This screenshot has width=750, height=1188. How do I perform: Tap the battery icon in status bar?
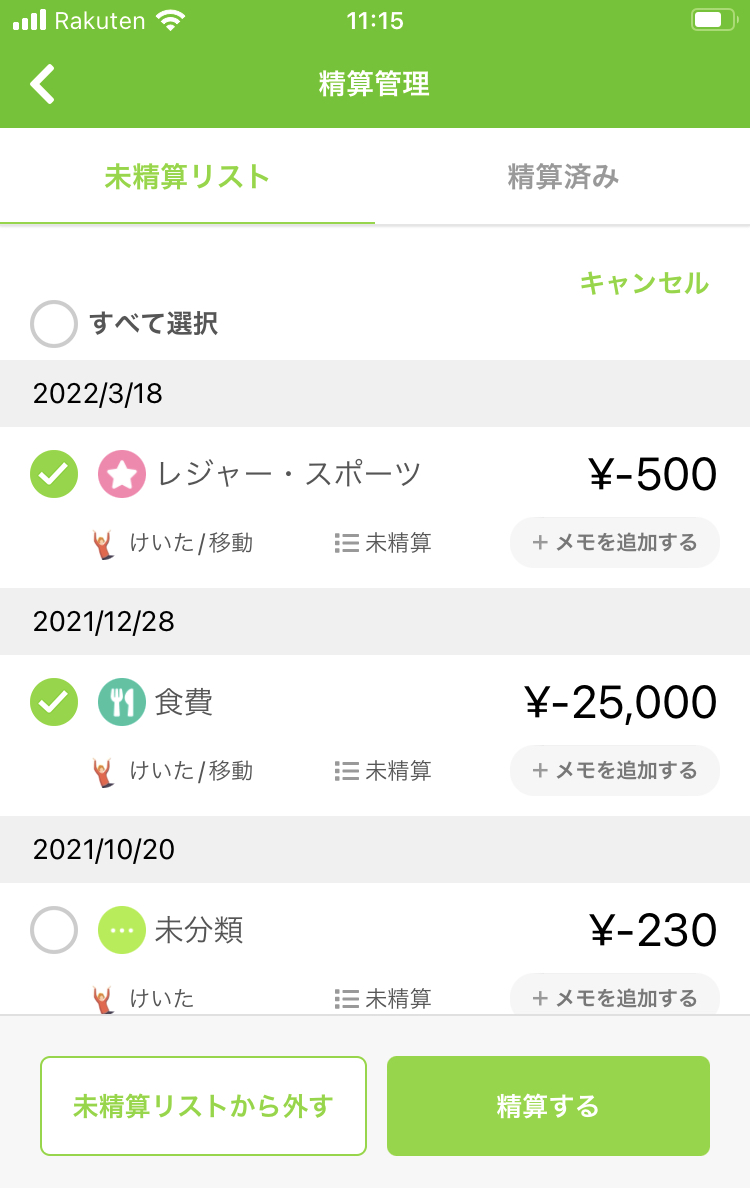pos(714,20)
